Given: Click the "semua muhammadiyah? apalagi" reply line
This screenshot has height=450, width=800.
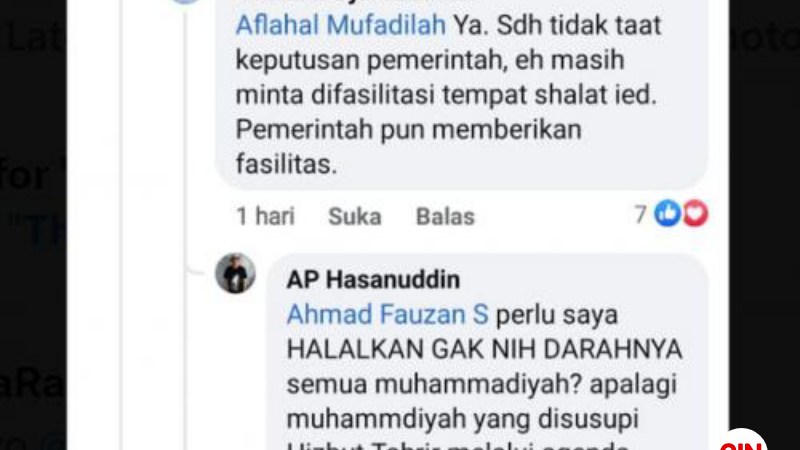Looking at the screenshot, I should coord(482,384).
